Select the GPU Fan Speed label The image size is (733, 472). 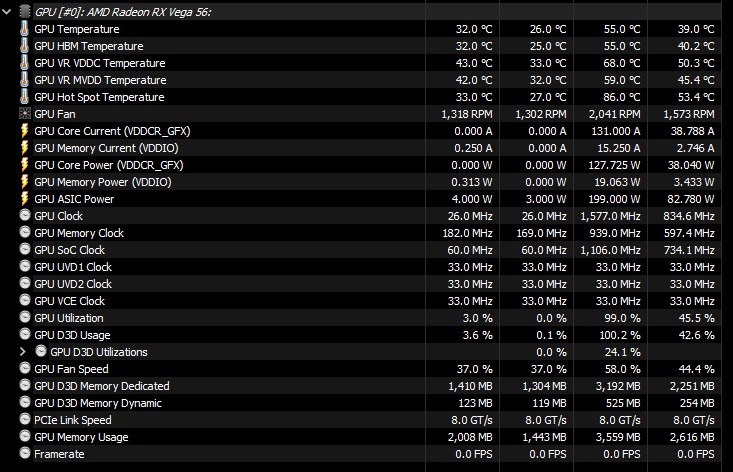click(71, 369)
